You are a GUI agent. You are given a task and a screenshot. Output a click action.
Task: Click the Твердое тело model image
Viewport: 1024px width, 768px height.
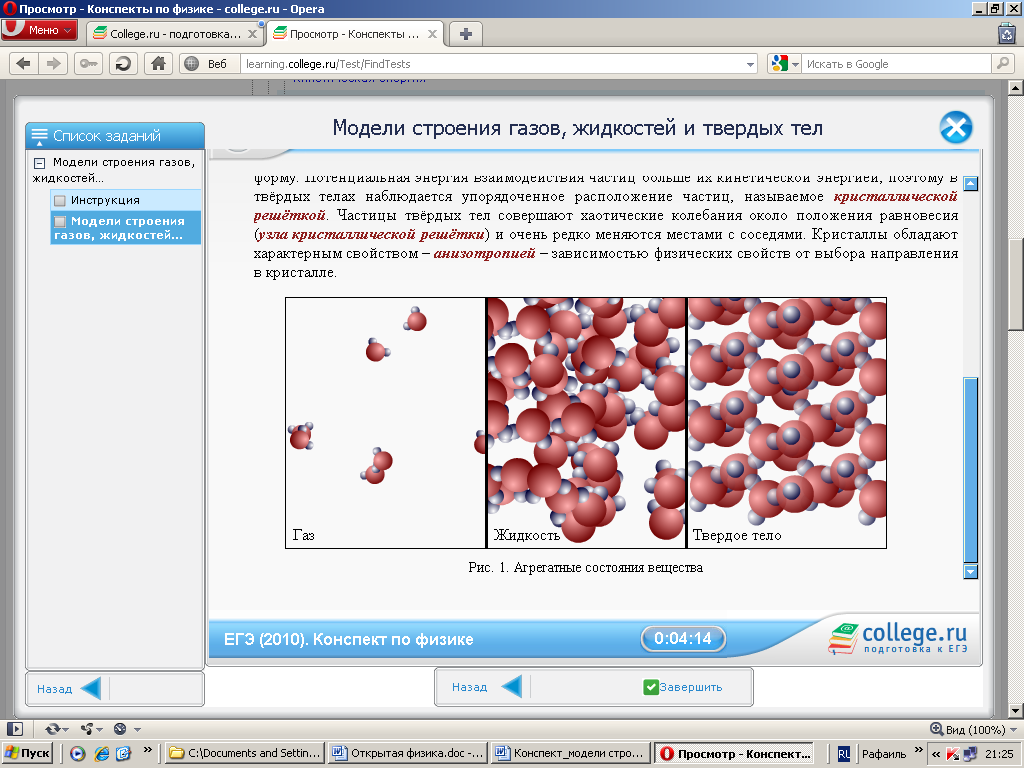point(787,423)
